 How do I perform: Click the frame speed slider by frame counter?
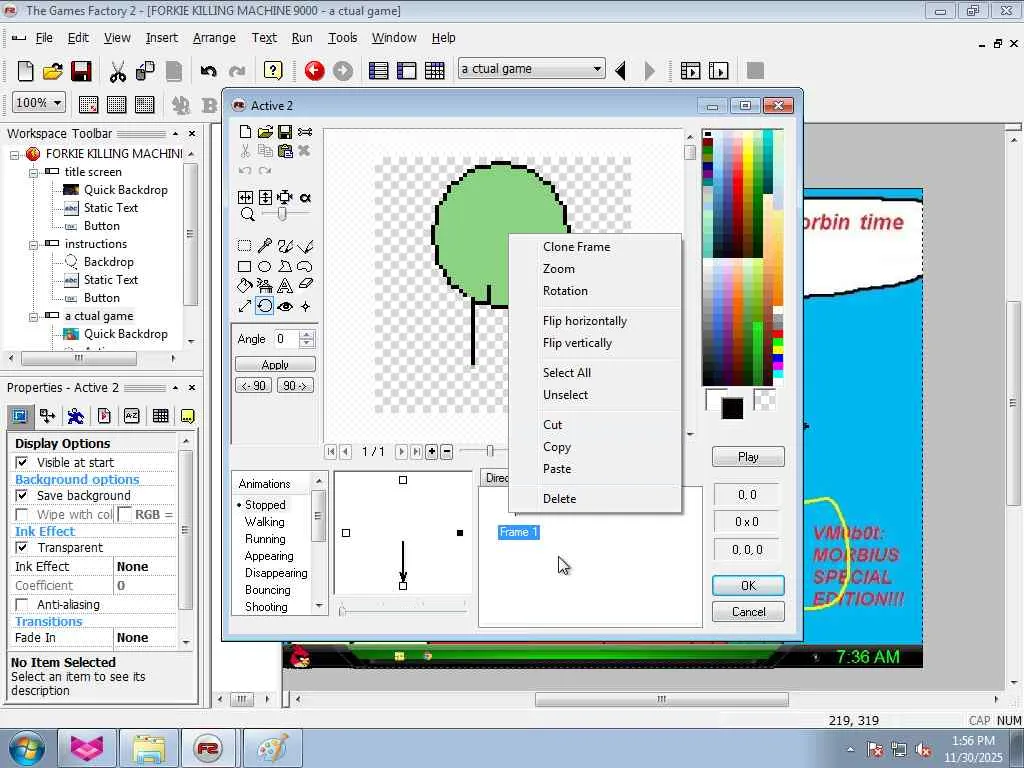coord(490,451)
